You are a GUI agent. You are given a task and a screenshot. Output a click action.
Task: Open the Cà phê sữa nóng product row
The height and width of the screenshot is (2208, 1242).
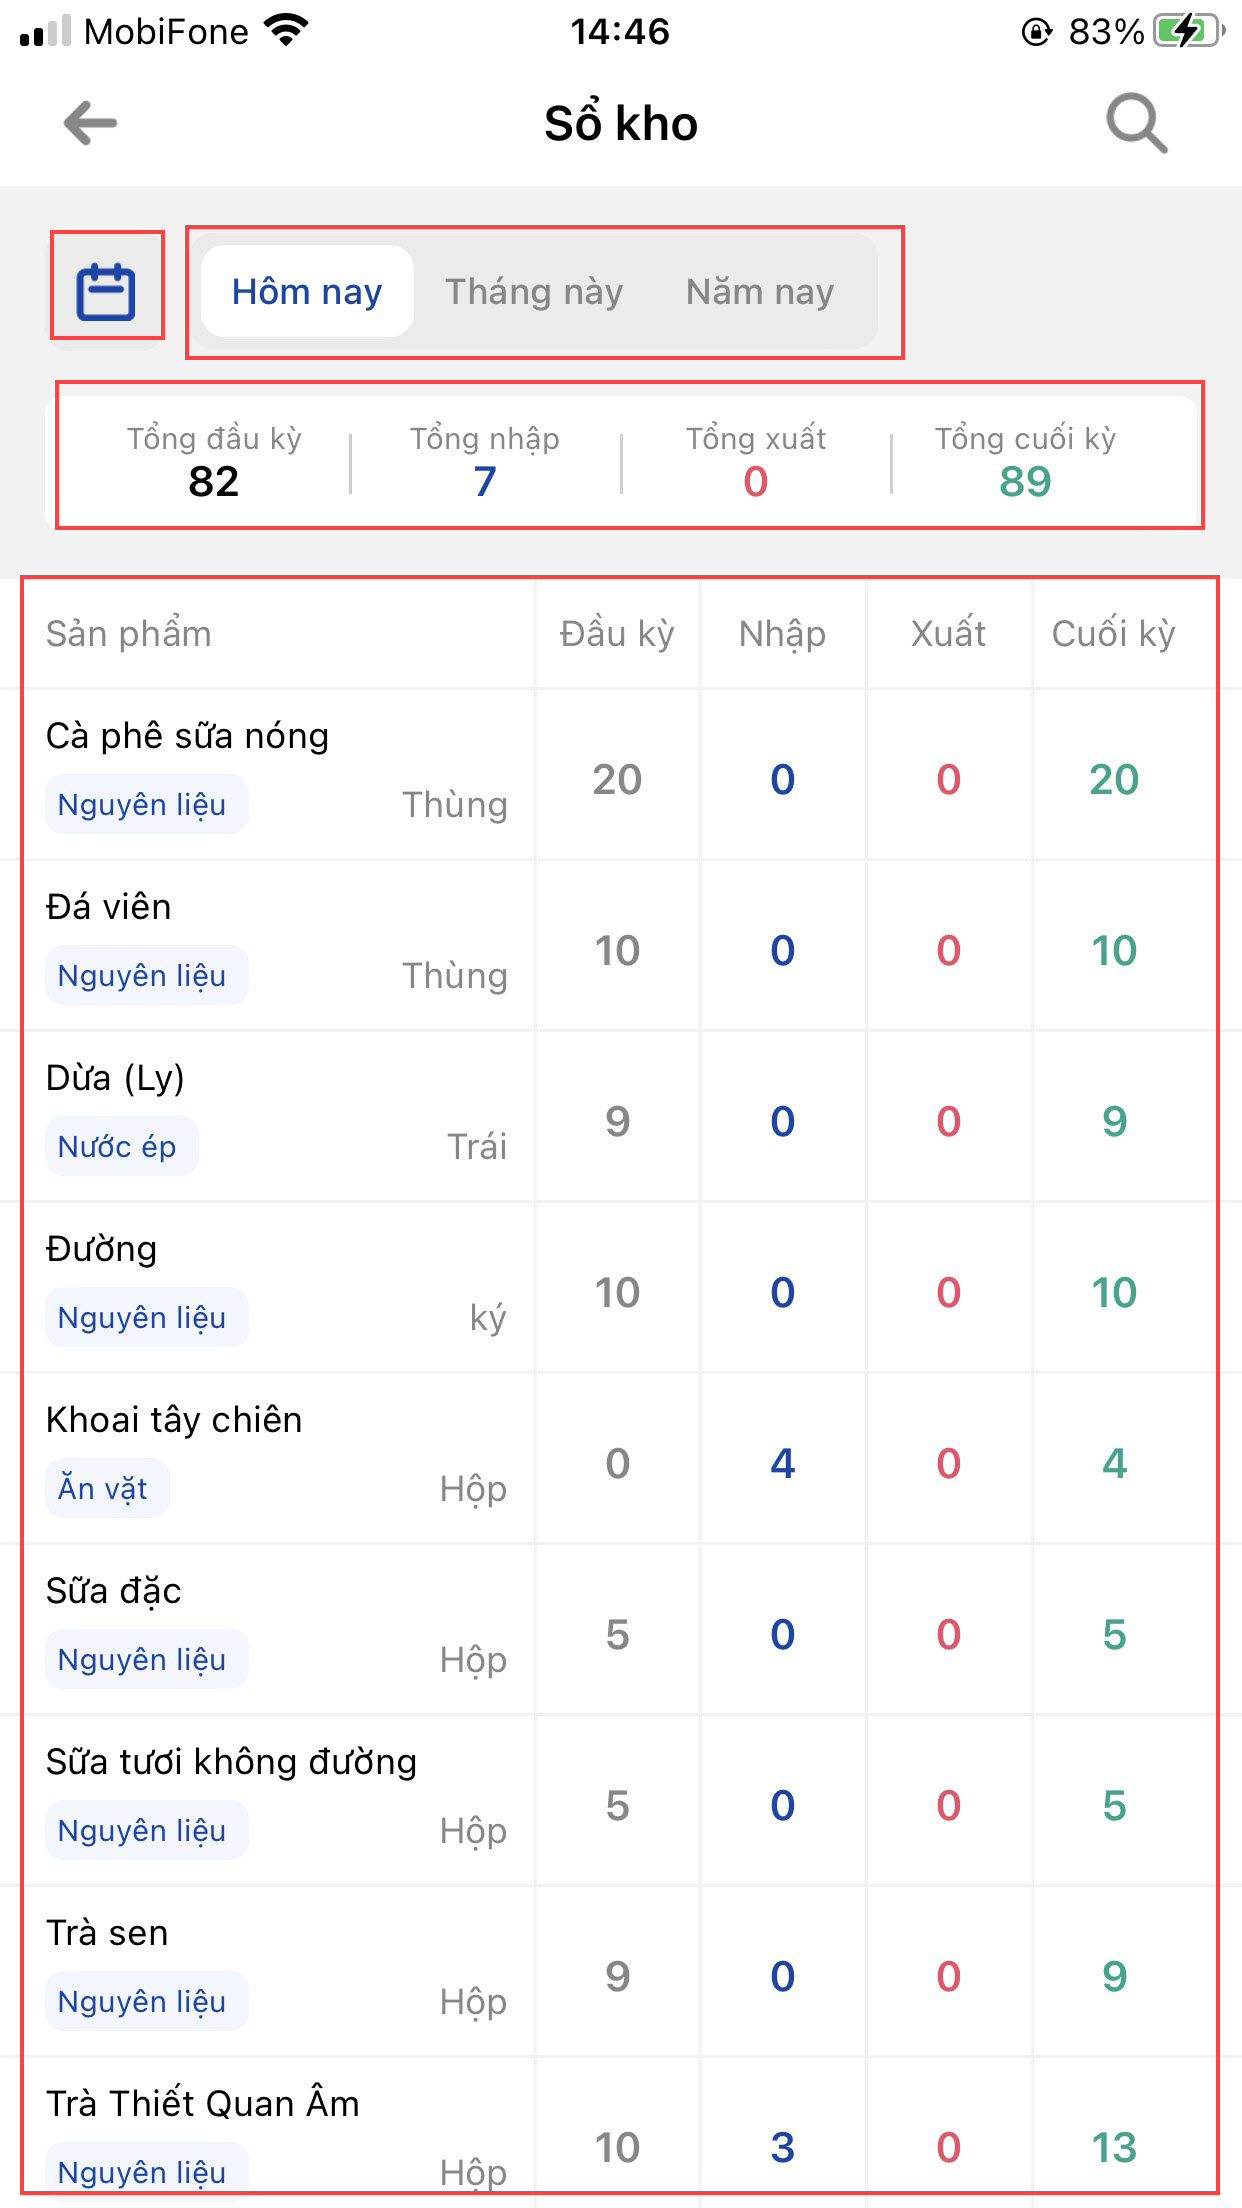188,736
